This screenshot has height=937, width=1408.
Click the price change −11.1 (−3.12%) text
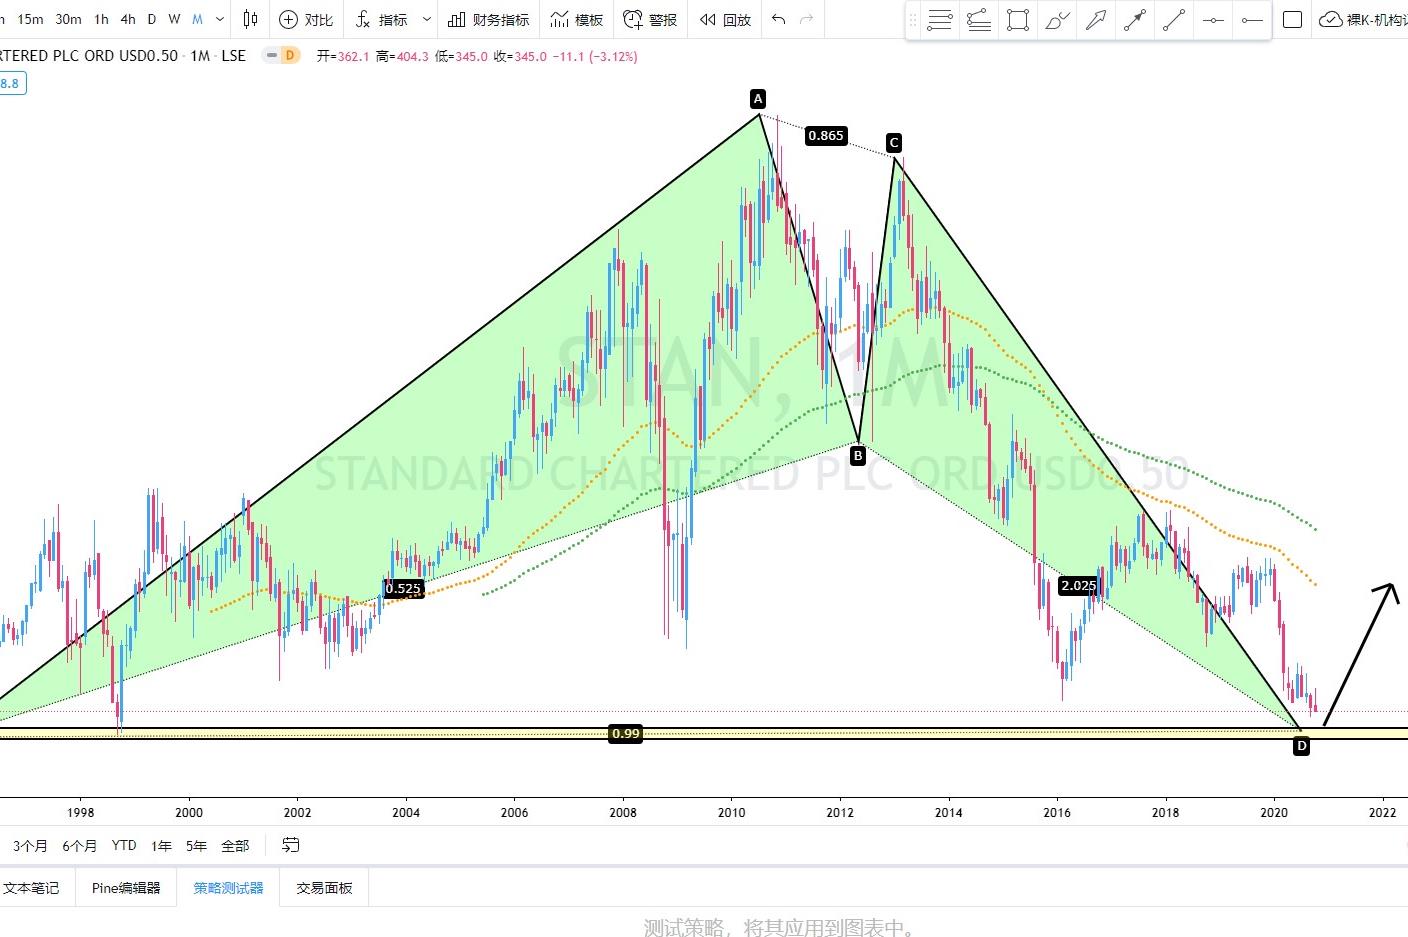pos(595,56)
